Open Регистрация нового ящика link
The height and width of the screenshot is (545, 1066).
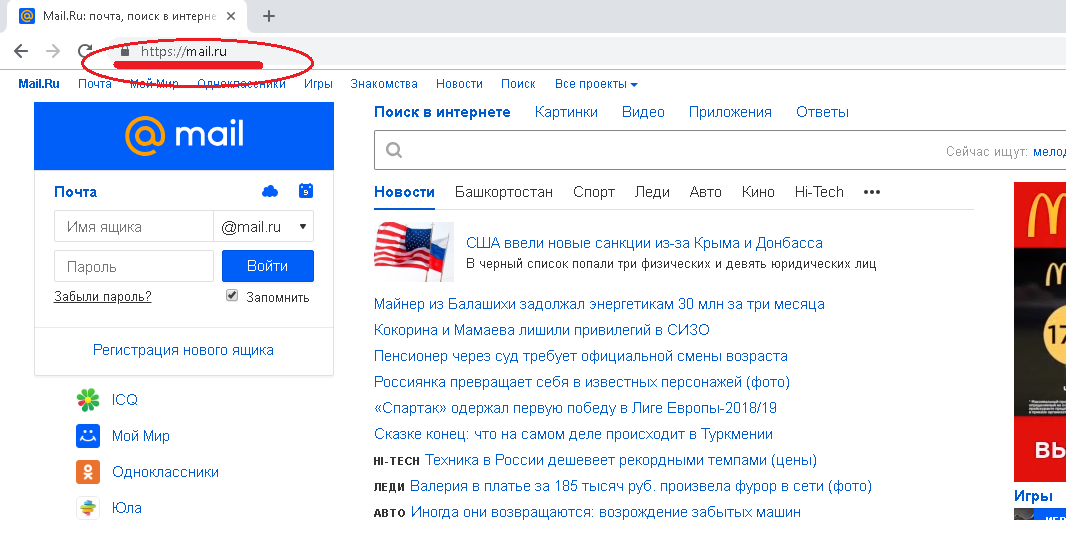[x=184, y=350]
